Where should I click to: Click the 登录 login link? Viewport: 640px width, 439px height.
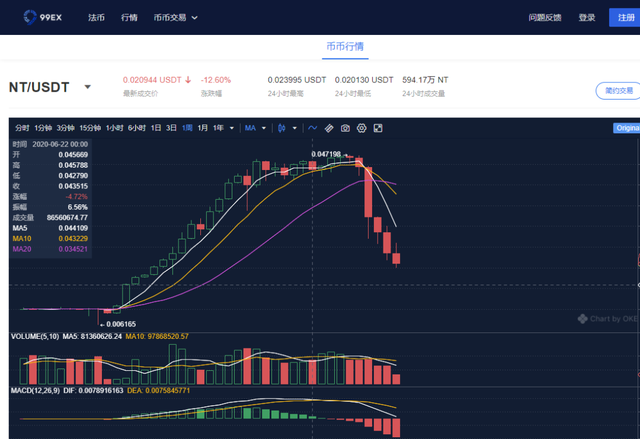pyautogui.click(x=587, y=18)
